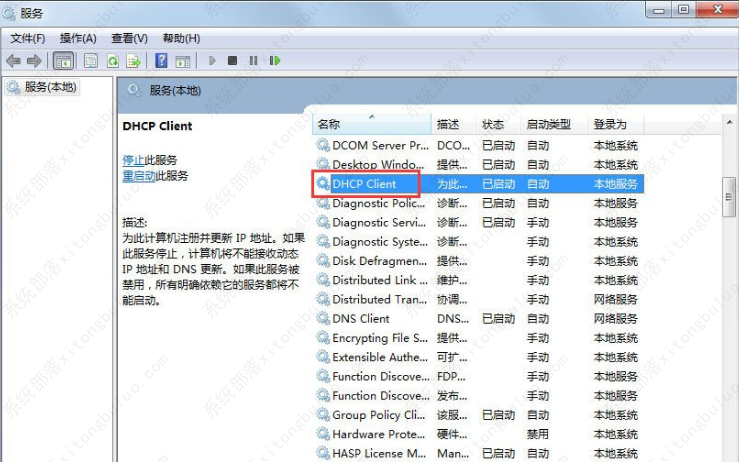This screenshot has width=739, height=462.
Task: Close the 服务 window
Action: 717,9
